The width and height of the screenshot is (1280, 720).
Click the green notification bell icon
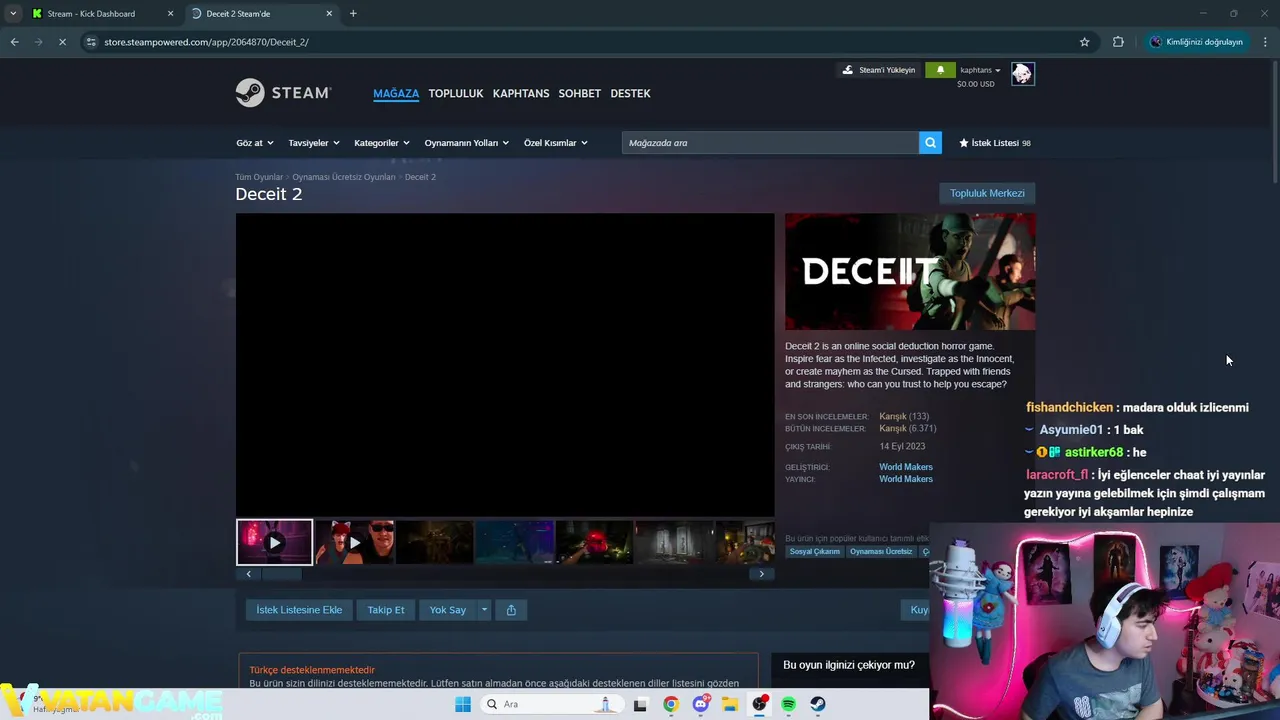click(x=939, y=70)
